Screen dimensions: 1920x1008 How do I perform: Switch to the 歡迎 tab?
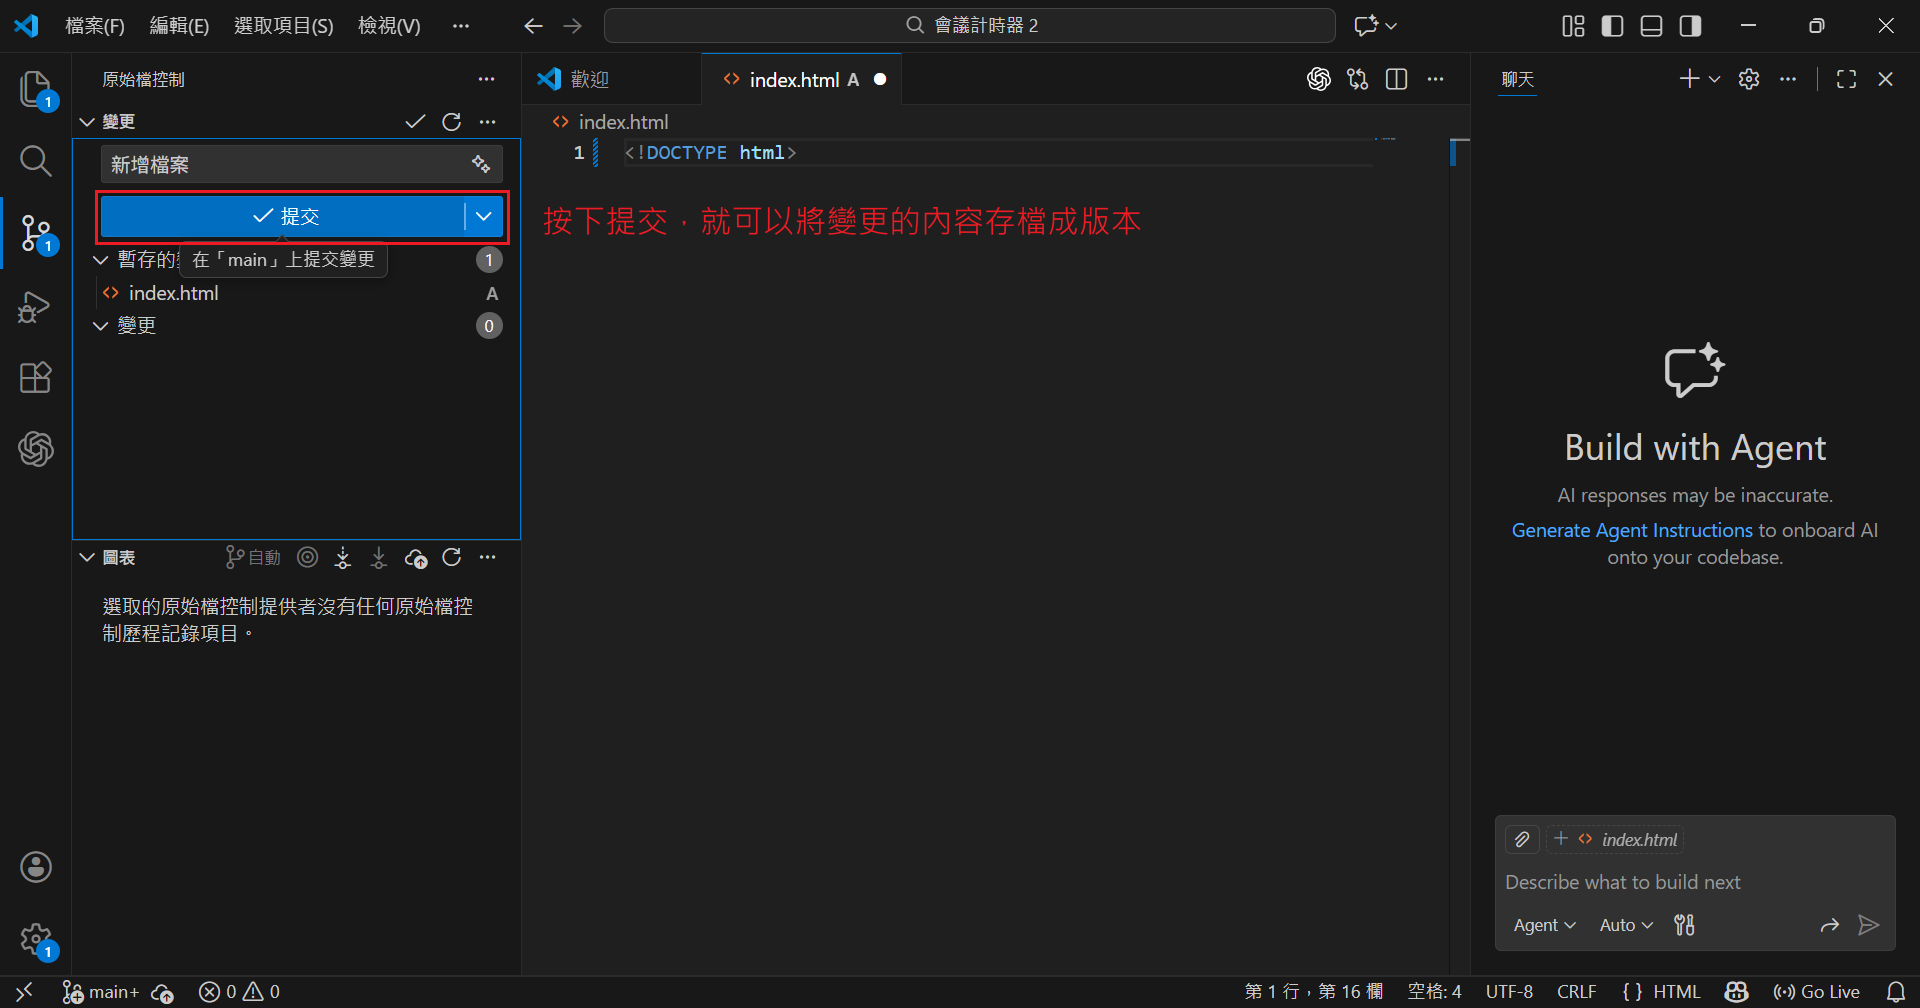(589, 79)
